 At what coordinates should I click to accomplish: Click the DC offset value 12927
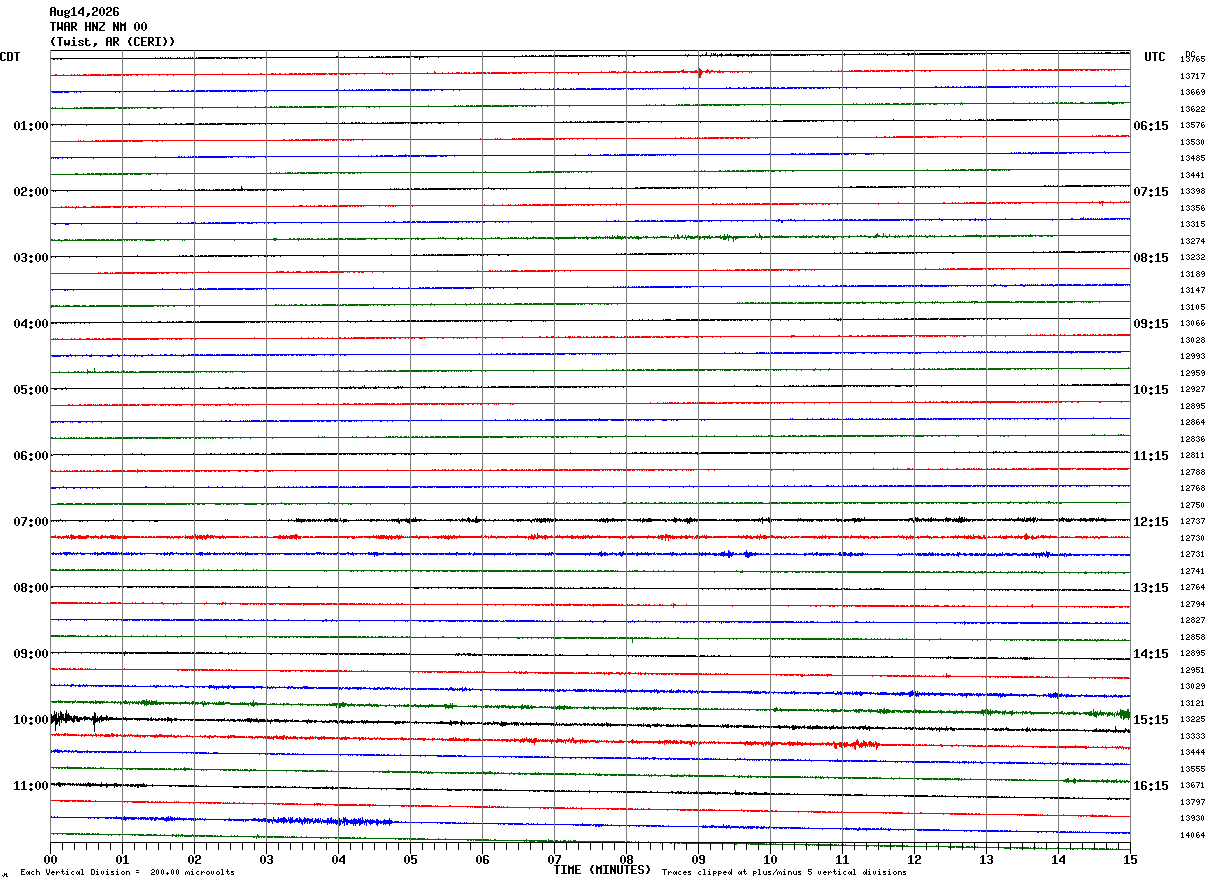click(1192, 390)
